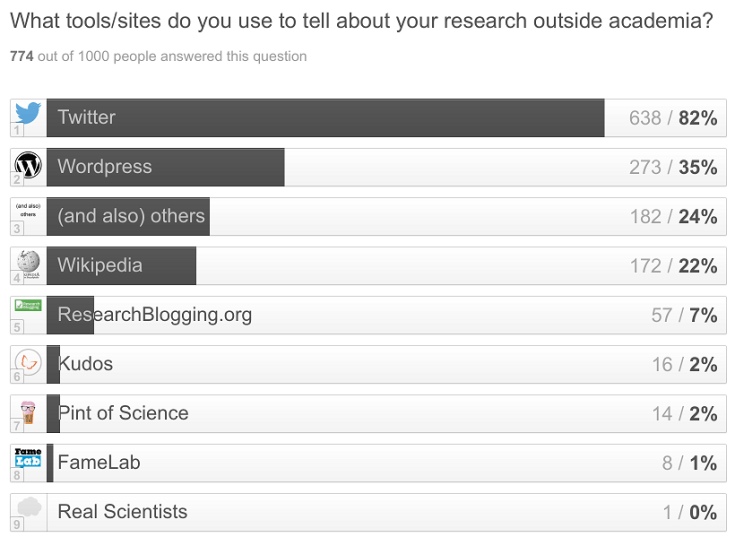Select the Wordpress result bar label
This screenshot has width=735, height=537.
tap(105, 167)
